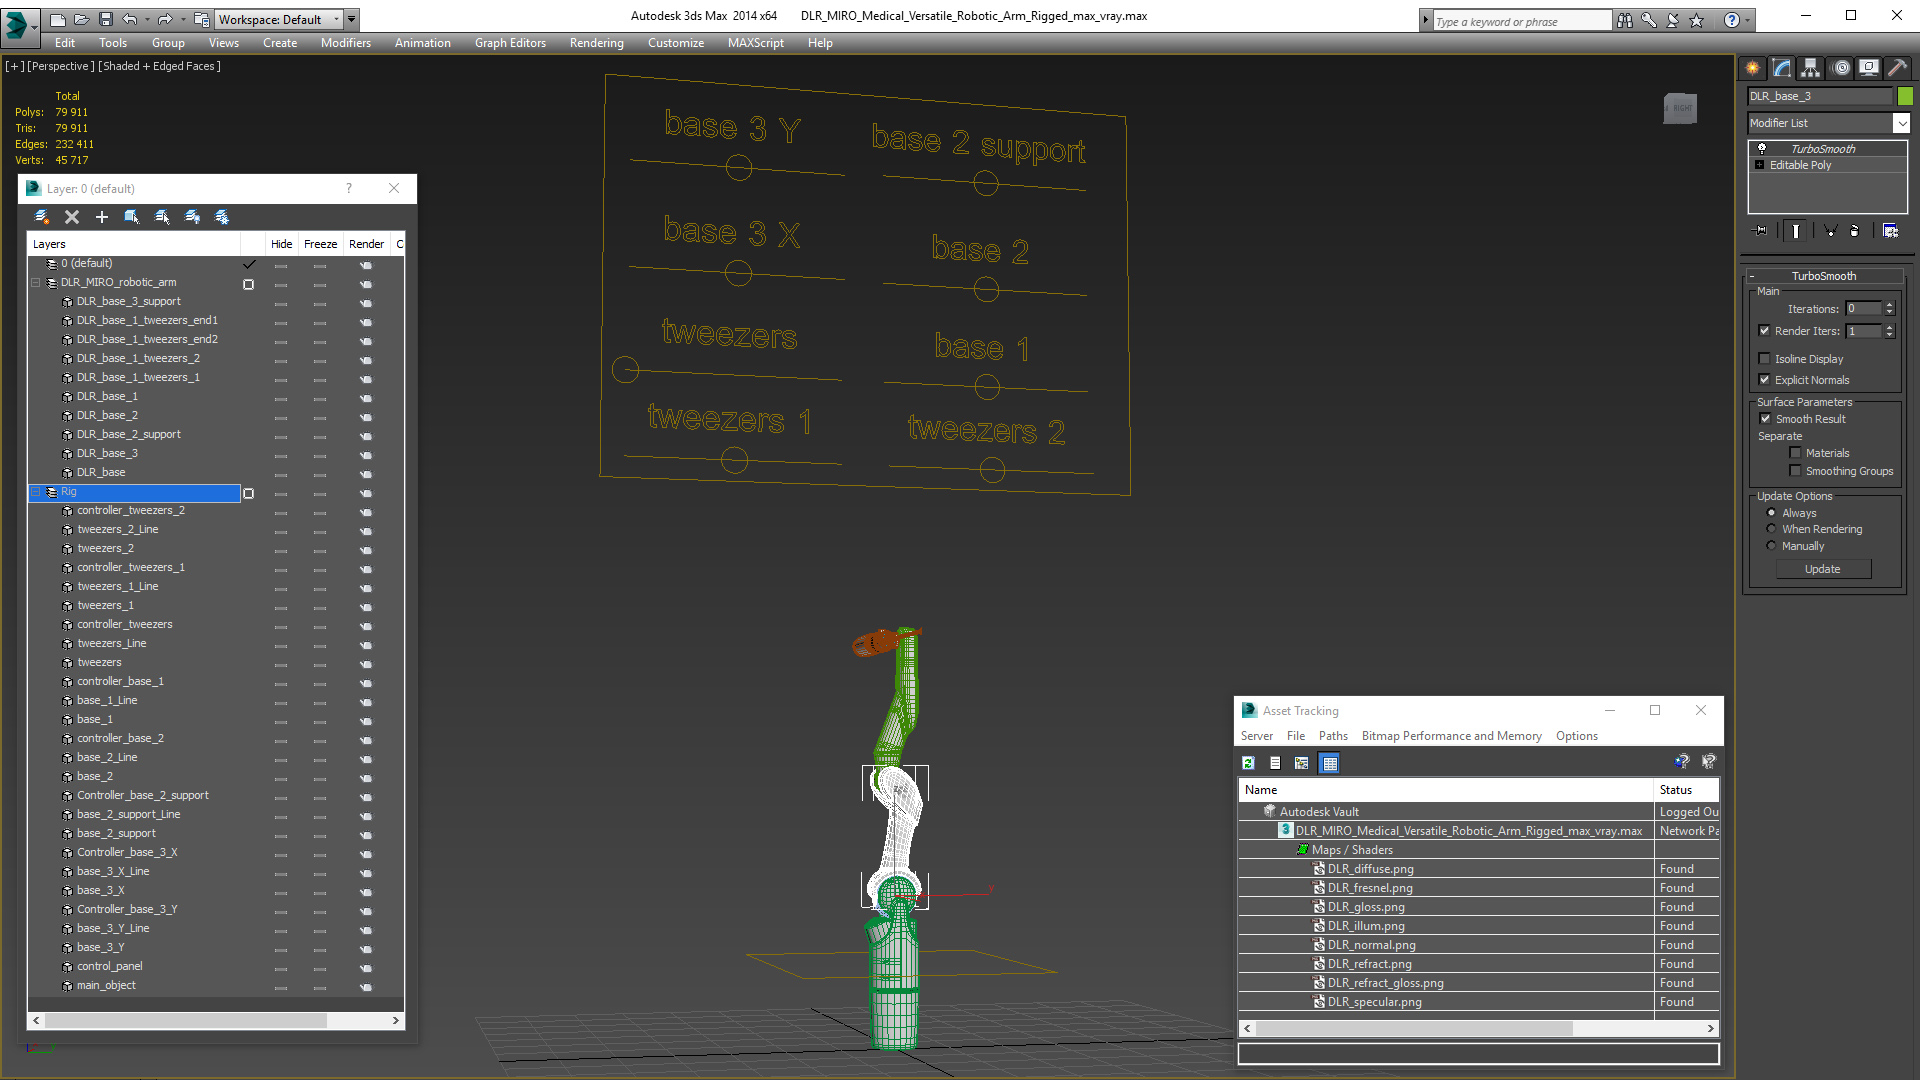This screenshot has height=1080, width=1920.
Task: Click the Status column header in Asset Tracking
Action: 1686,790
